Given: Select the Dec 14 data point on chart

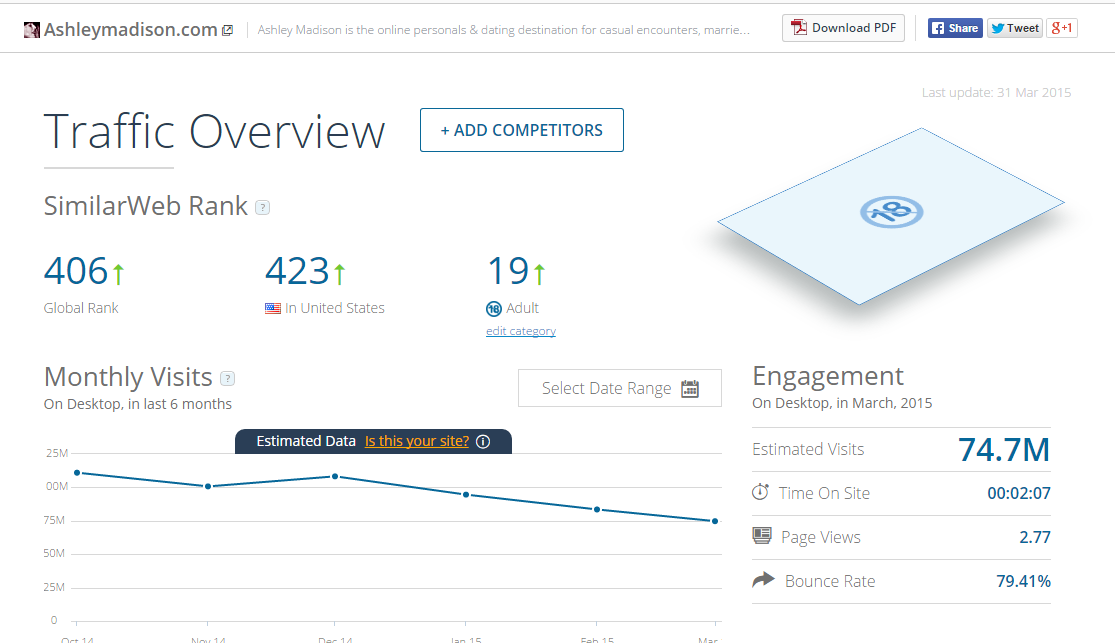Looking at the screenshot, I should [335, 477].
